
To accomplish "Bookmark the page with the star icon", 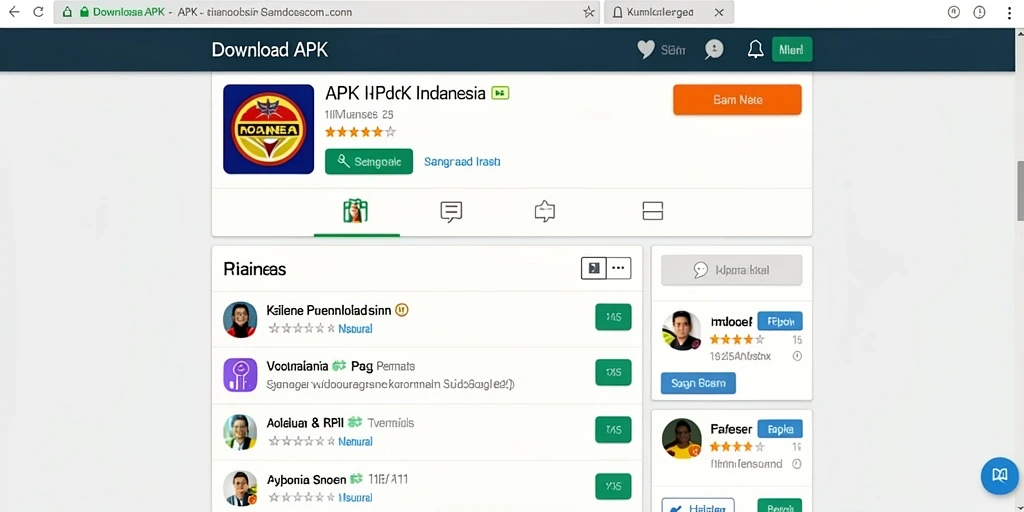I will tap(588, 12).
